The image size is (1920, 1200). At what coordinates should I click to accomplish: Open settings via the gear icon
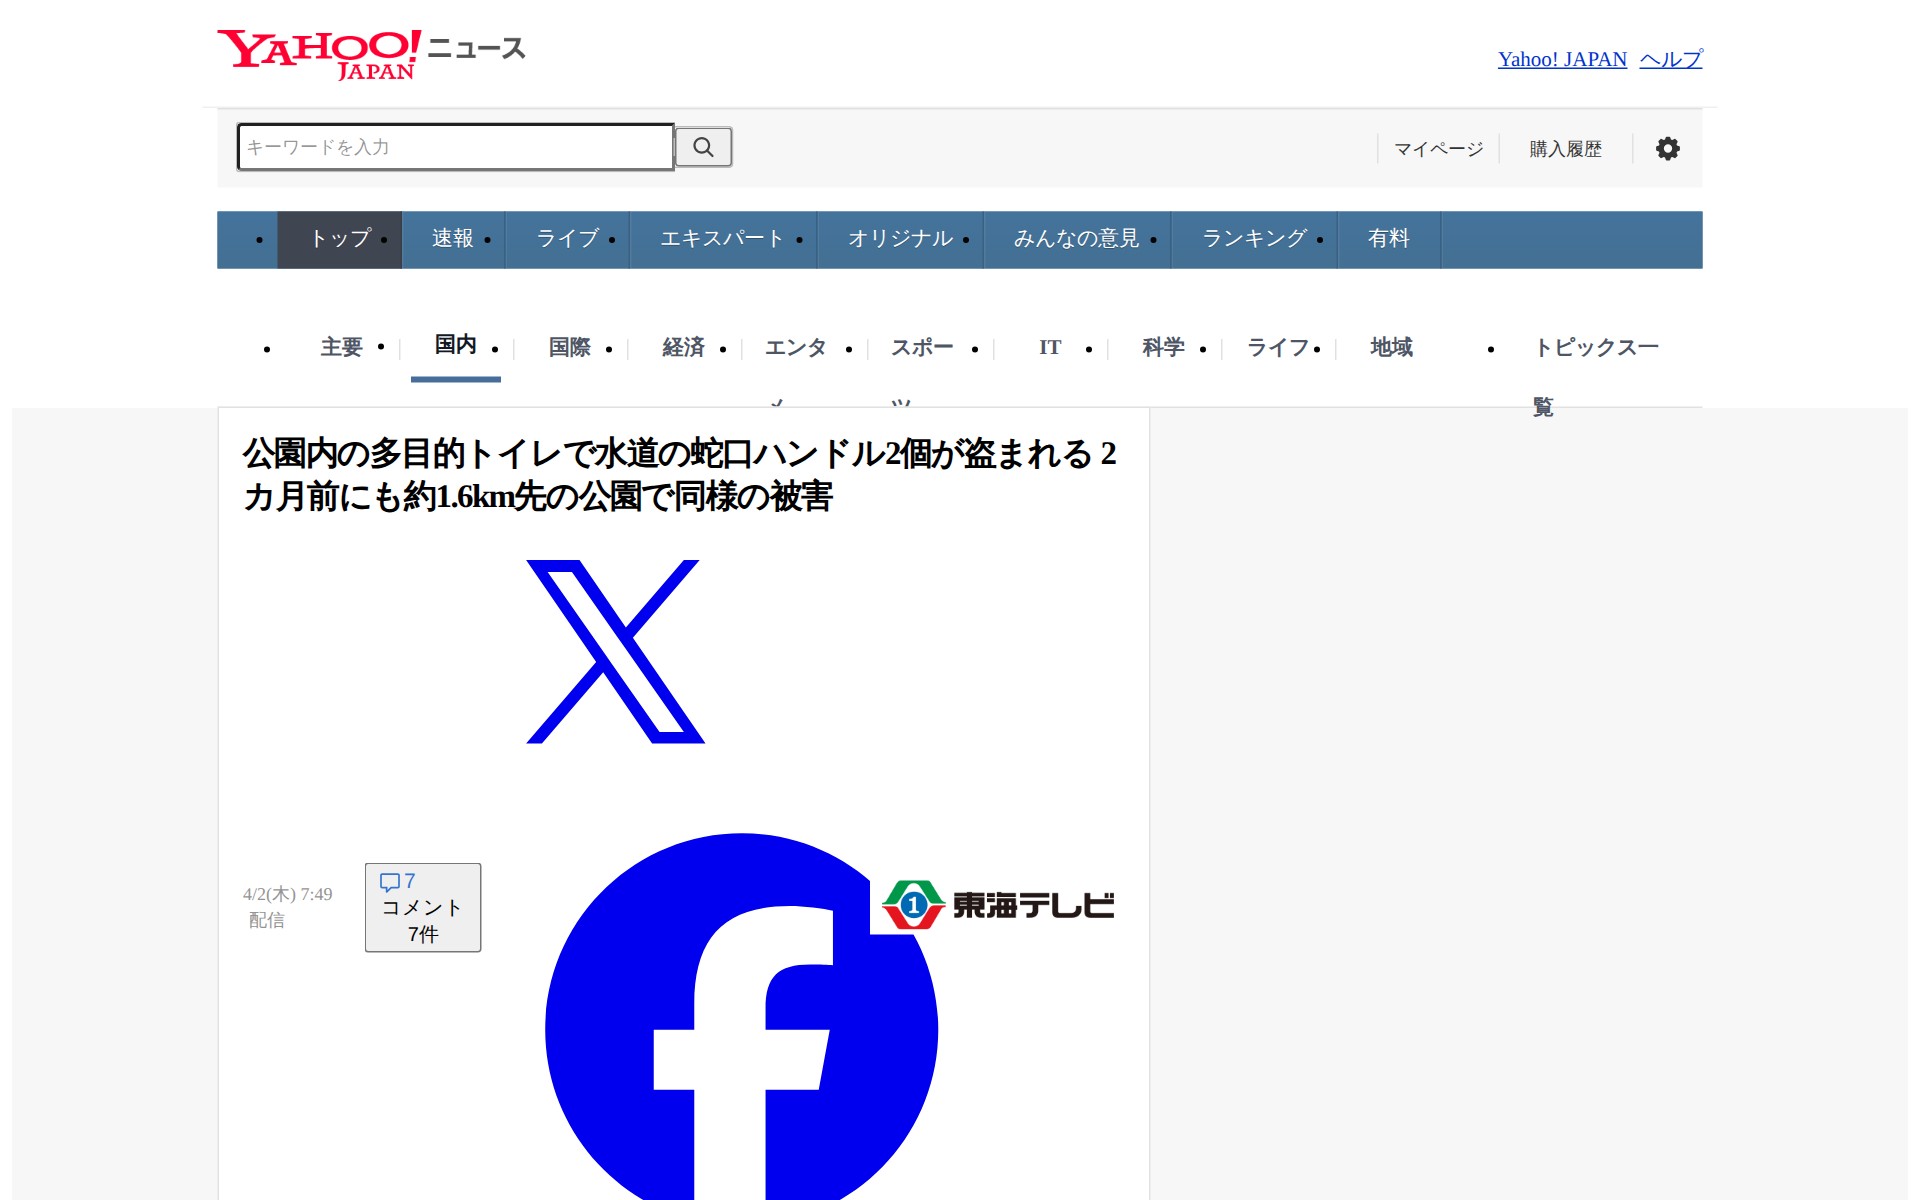(x=1667, y=149)
